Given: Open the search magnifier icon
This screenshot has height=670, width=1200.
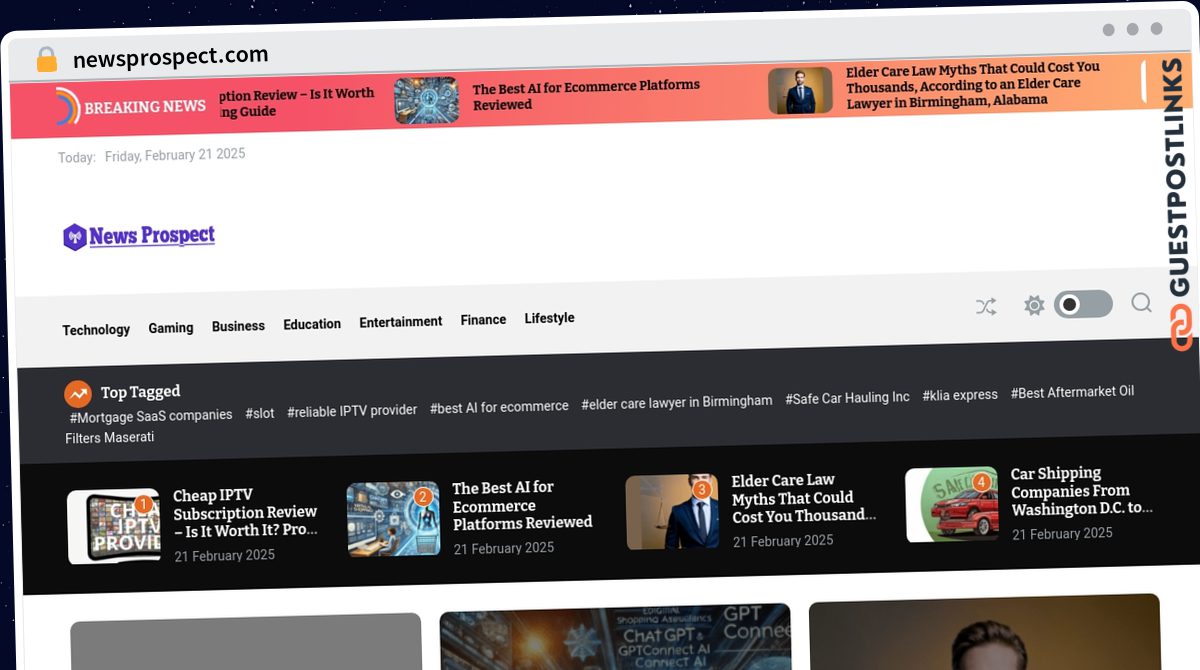Looking at the screenshot, I should click(1141, 303).
